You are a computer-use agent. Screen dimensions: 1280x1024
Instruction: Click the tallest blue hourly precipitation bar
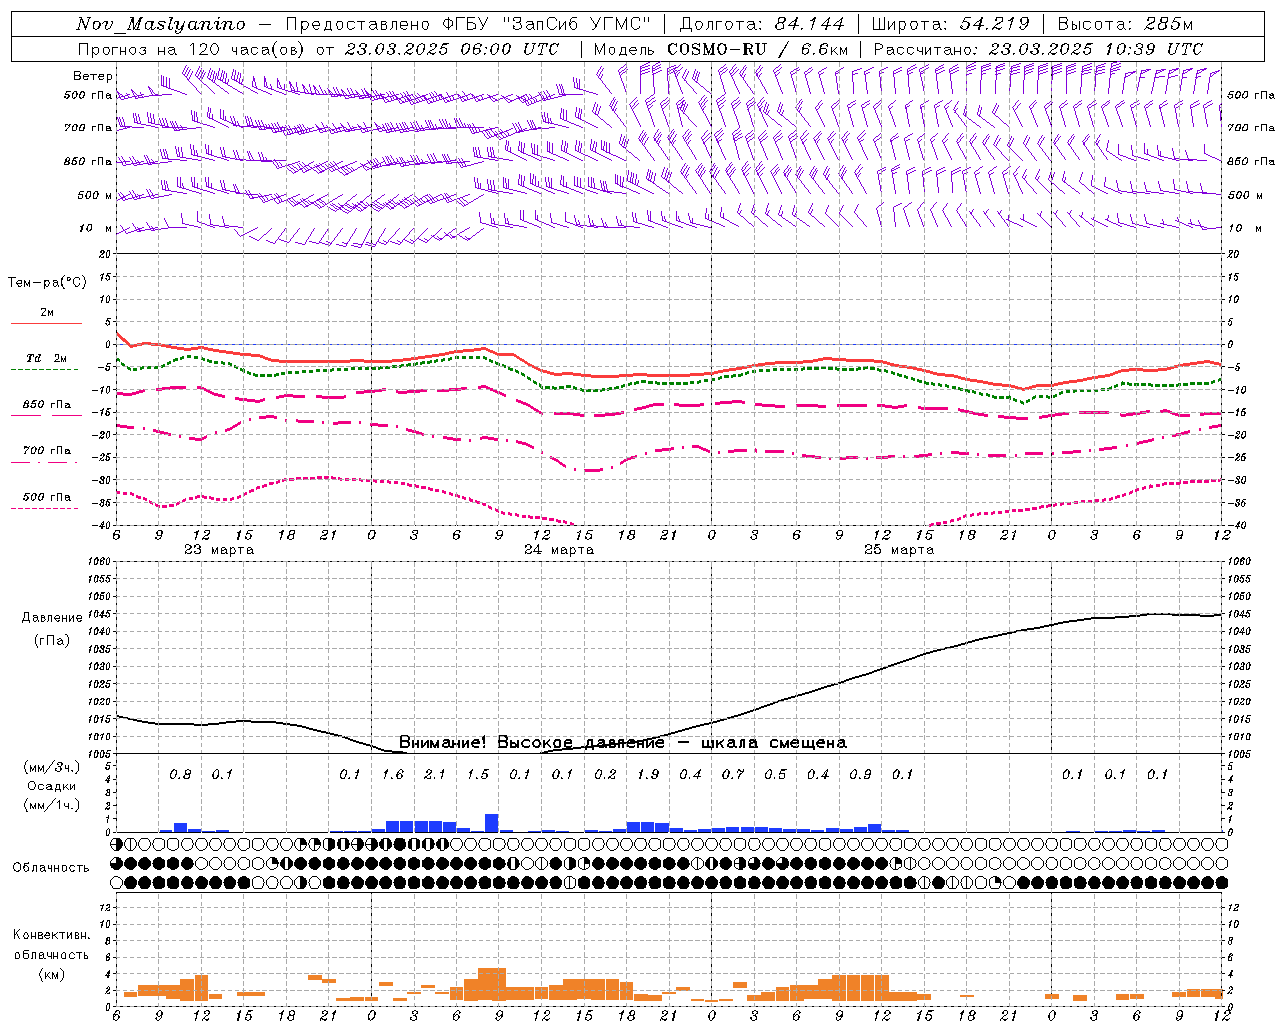click(491, 822)
